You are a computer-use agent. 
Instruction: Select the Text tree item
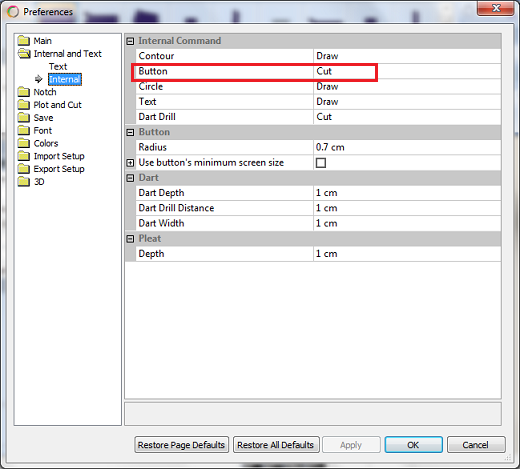click(x=58, y=66)
